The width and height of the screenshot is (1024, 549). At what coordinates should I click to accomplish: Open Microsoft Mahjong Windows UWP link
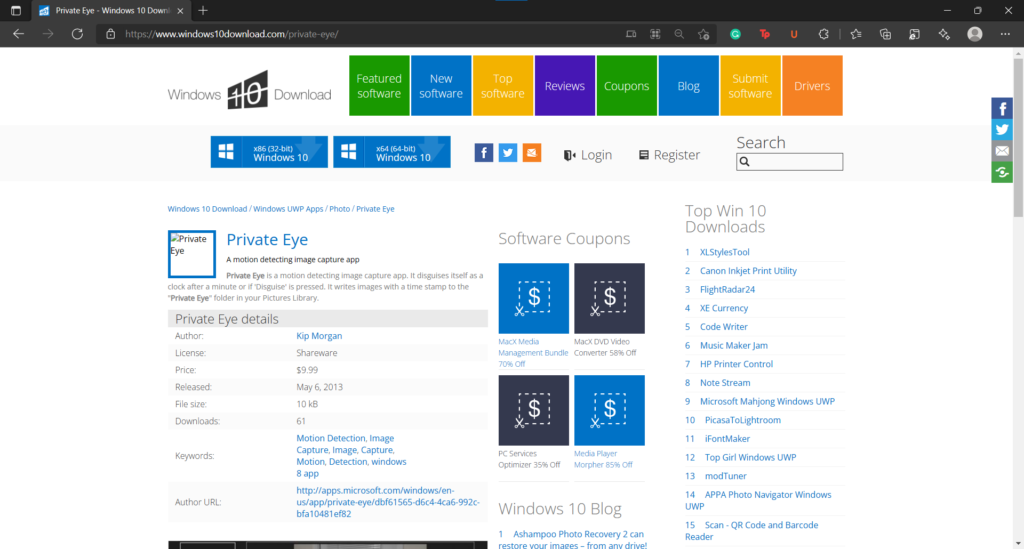767,401
